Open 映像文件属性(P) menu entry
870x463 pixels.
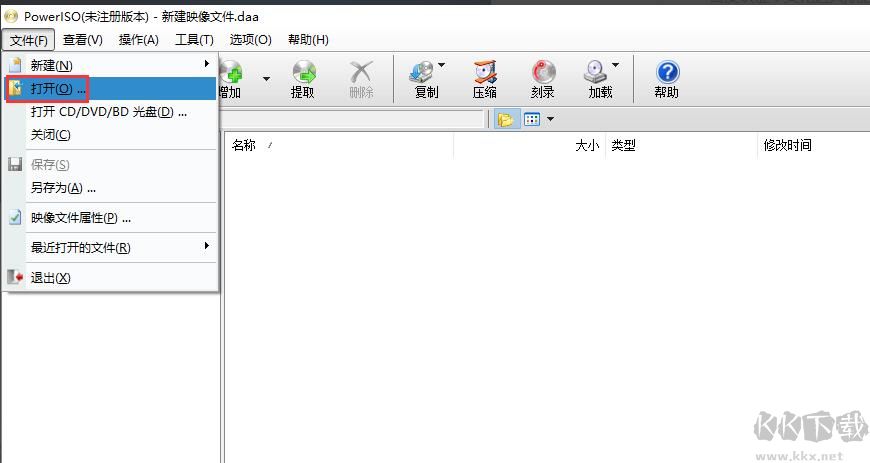110,218
